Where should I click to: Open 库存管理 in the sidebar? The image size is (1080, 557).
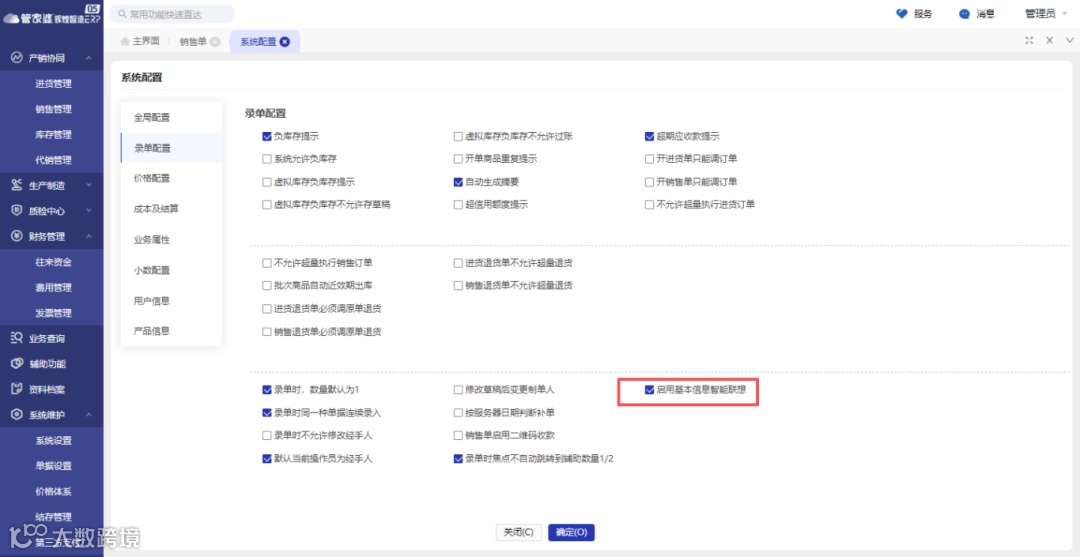coord(52,135)
